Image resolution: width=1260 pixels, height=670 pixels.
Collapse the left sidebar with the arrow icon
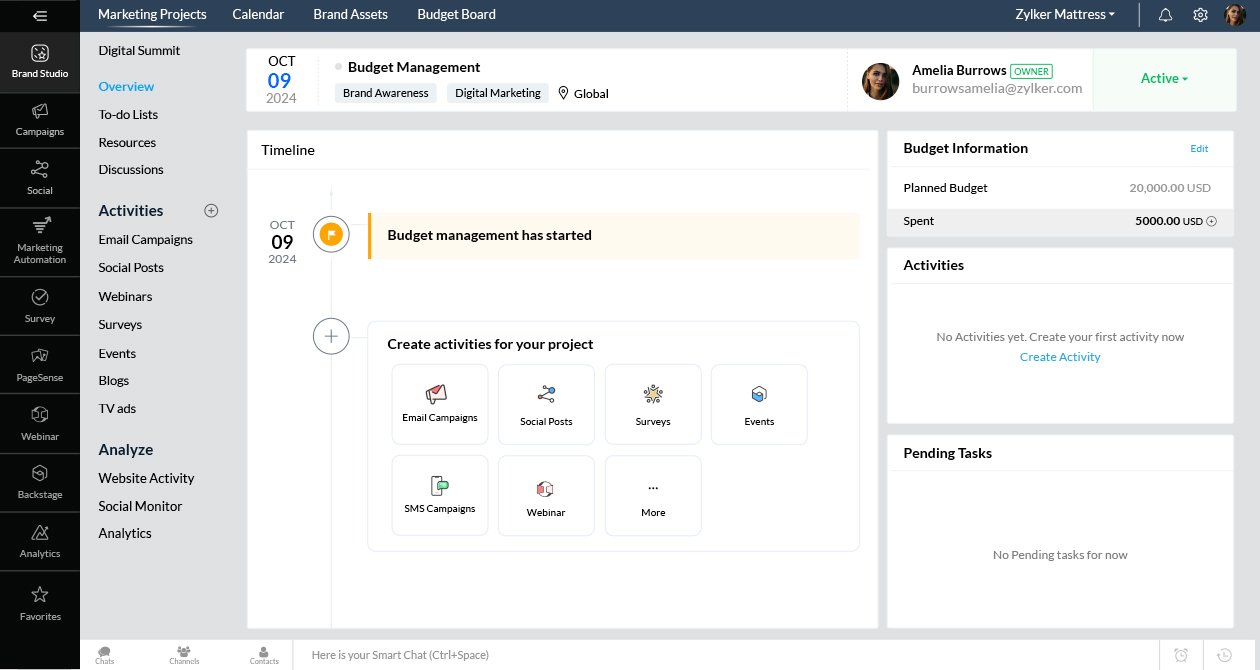tap(40, 15)
